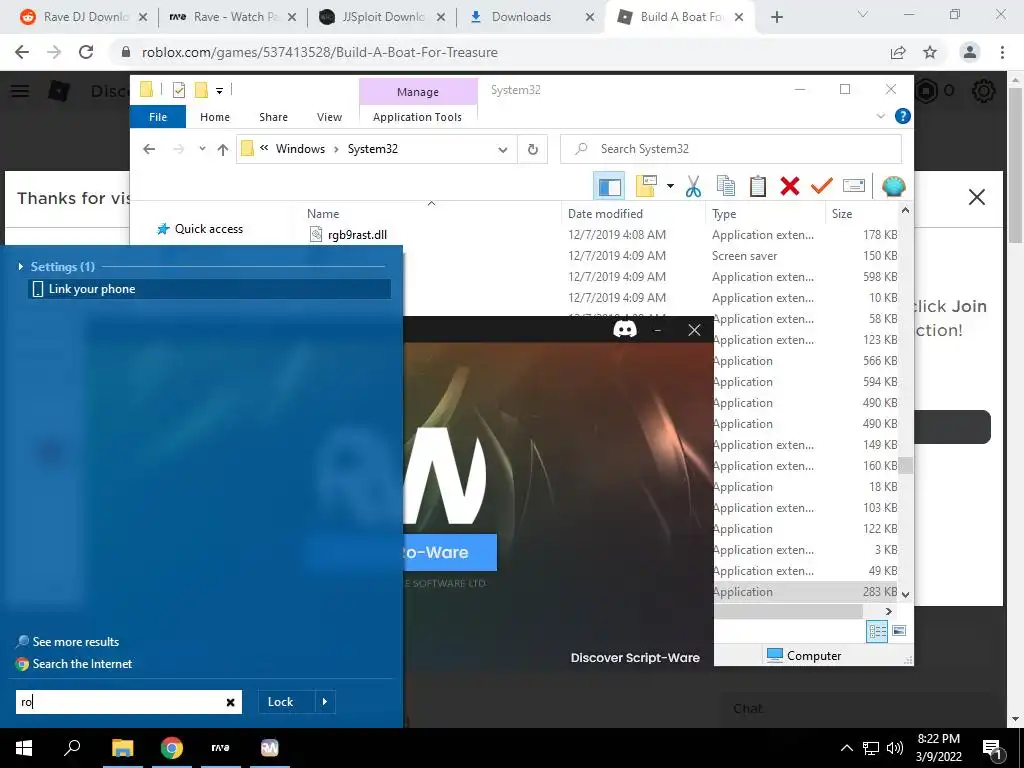Switch to the Home ribbon tab

(215, 117)
